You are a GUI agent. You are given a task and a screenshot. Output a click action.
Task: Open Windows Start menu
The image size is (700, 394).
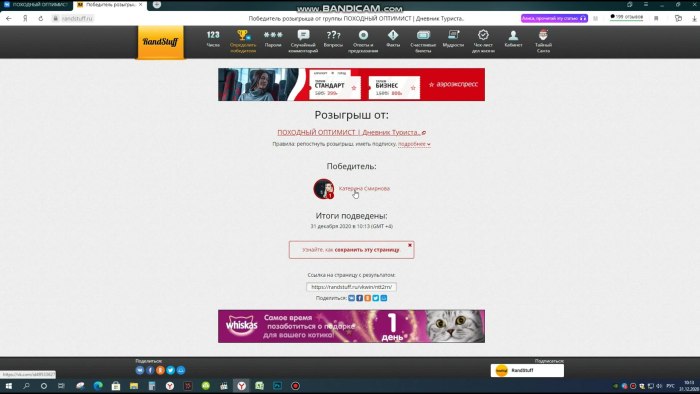8,386
